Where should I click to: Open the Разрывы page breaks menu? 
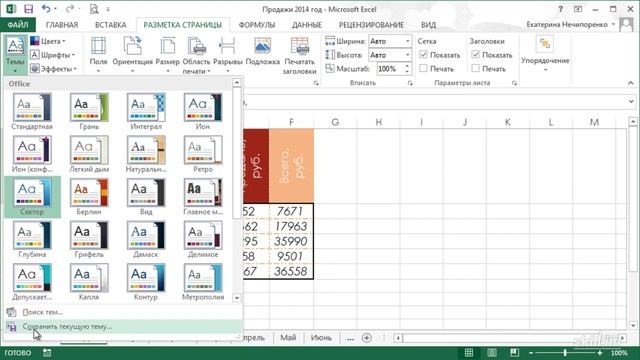(228, 55)
